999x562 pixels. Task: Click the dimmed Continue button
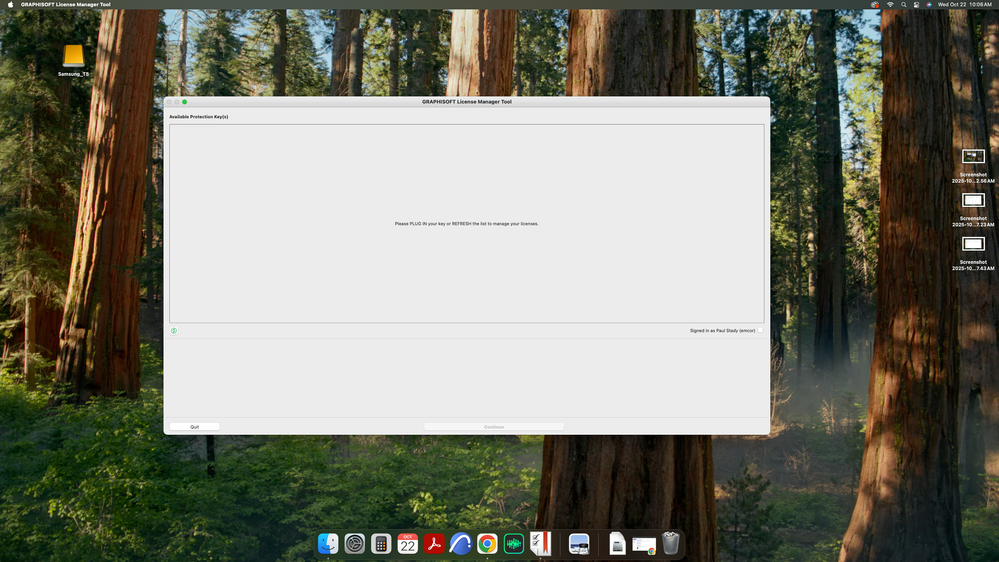click(494, 427)
